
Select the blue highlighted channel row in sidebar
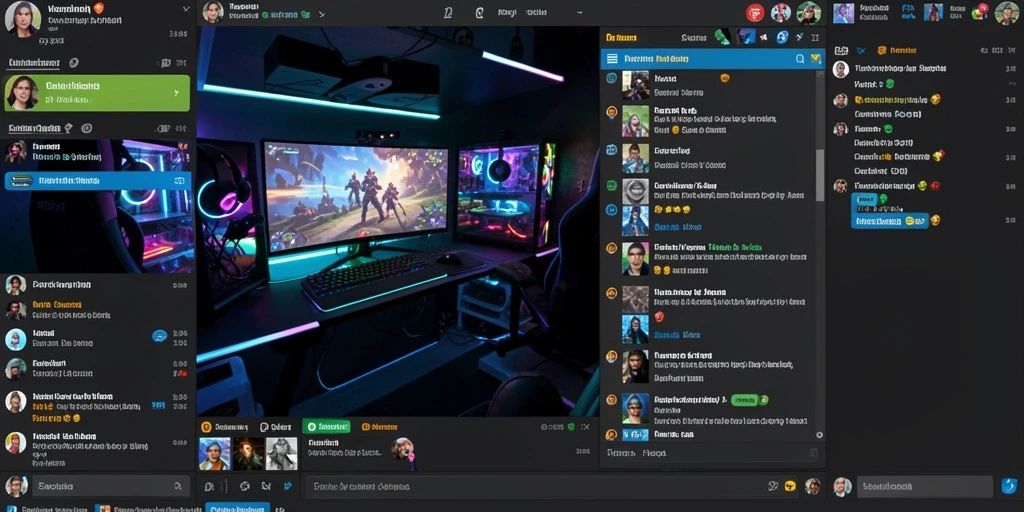(x=98, y=180)
